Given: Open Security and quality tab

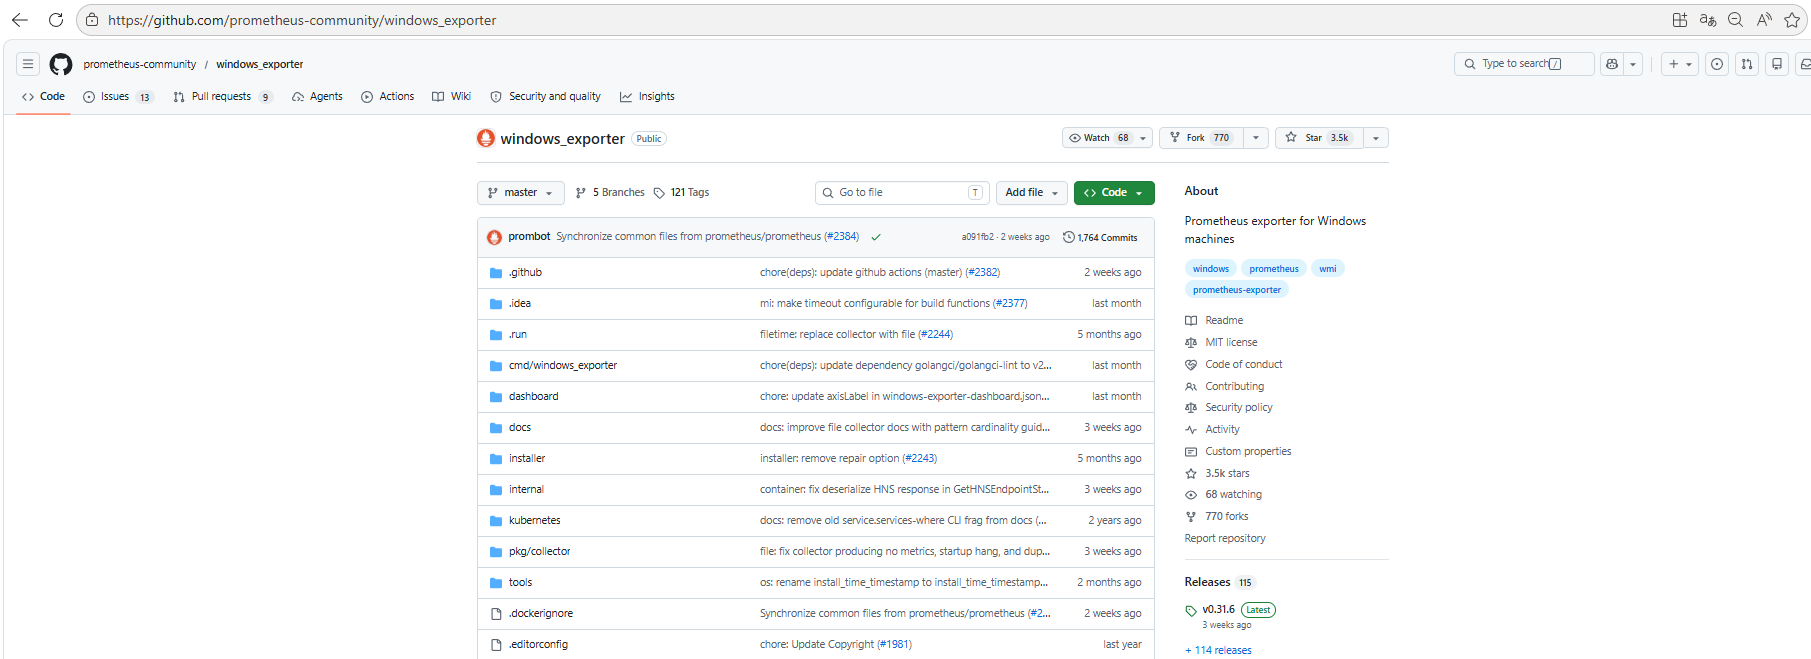Looking at the screenshot, I should coord(545,97).
